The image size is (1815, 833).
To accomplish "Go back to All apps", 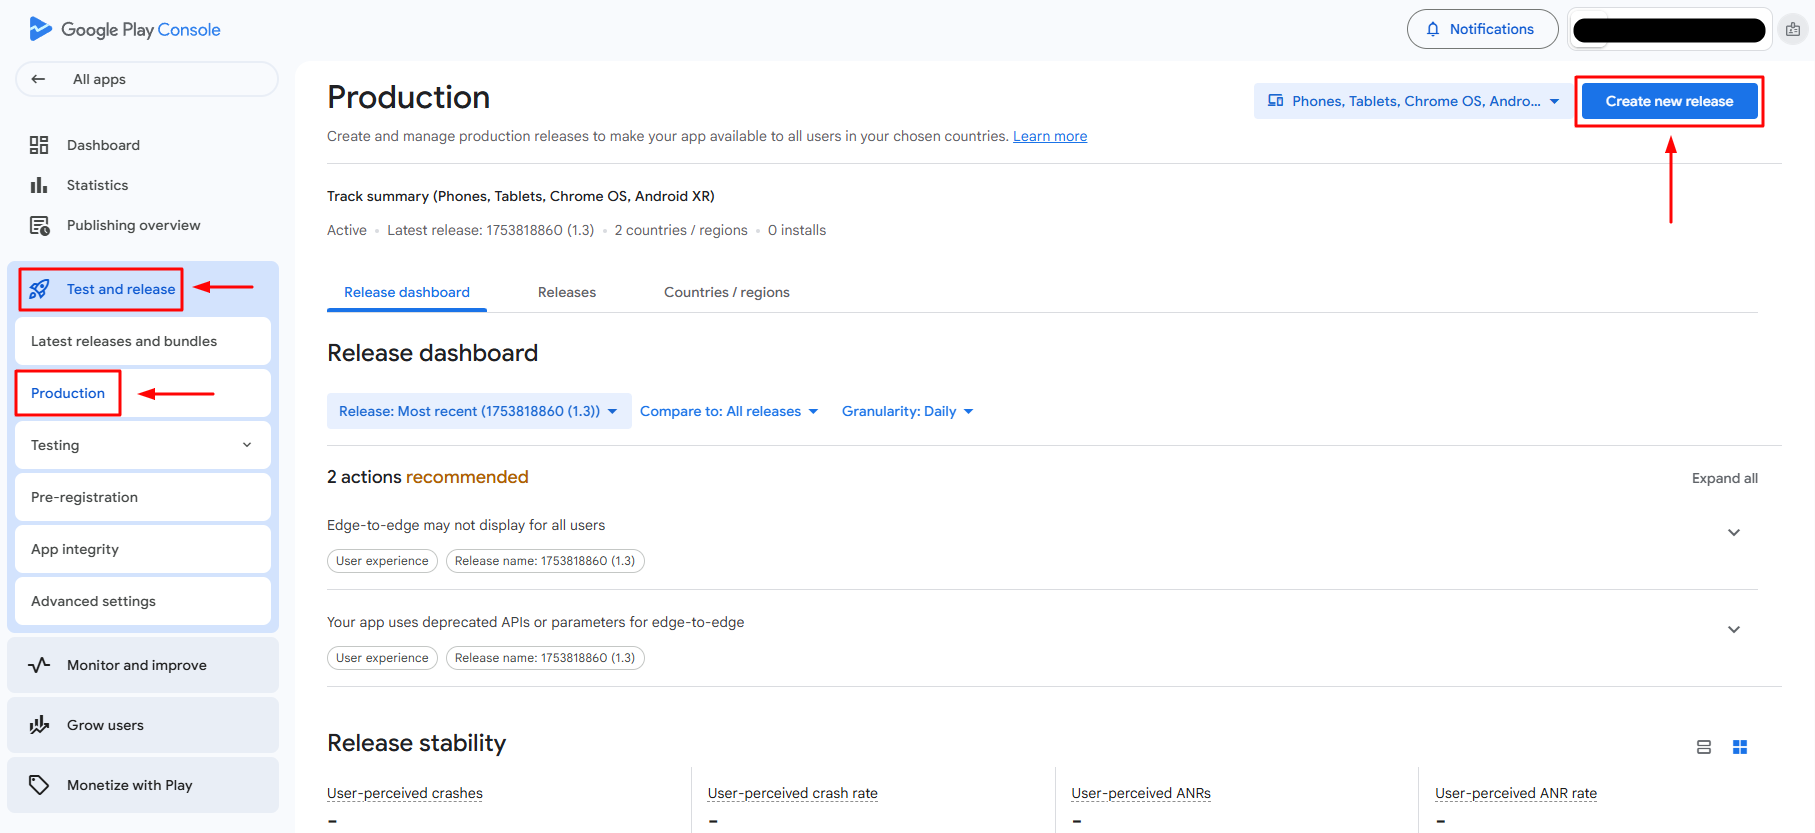I will pos(147,79).
